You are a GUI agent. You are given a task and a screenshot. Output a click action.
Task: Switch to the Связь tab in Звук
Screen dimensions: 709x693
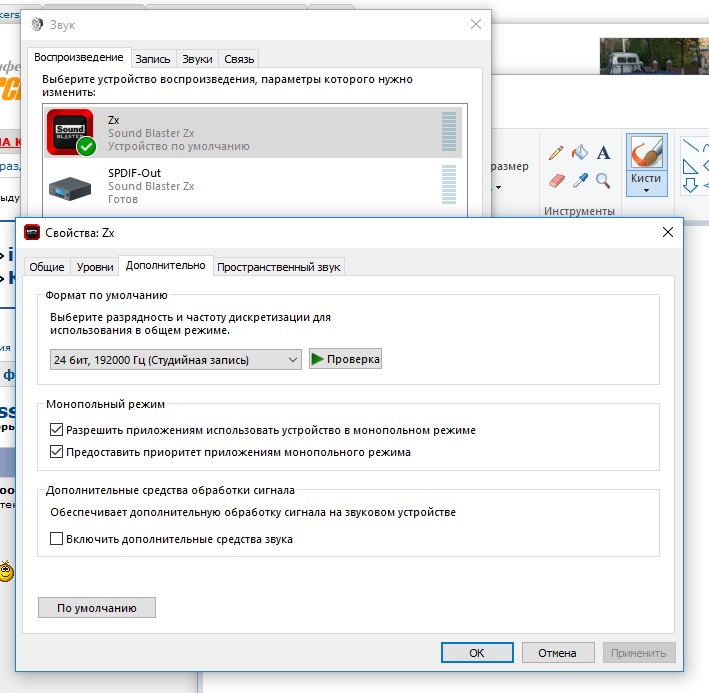click(x=239, y=59)
